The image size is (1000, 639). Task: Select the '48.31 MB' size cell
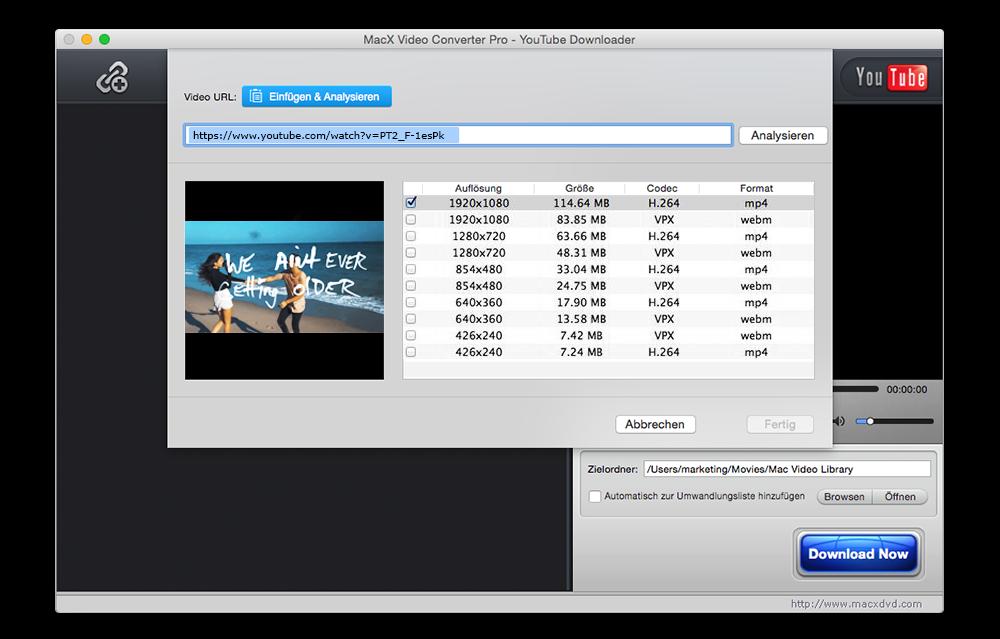coord(581,253)
